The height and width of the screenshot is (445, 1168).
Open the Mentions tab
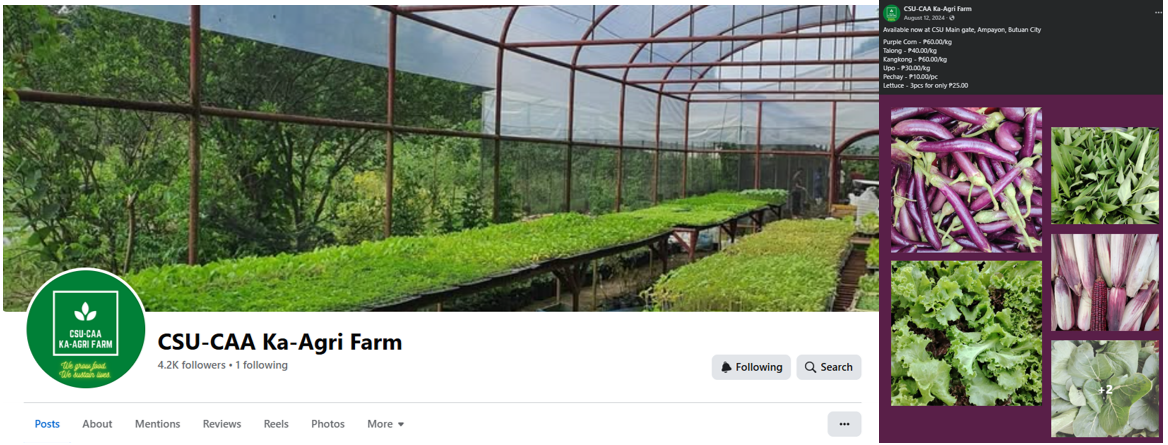point(157,424)
